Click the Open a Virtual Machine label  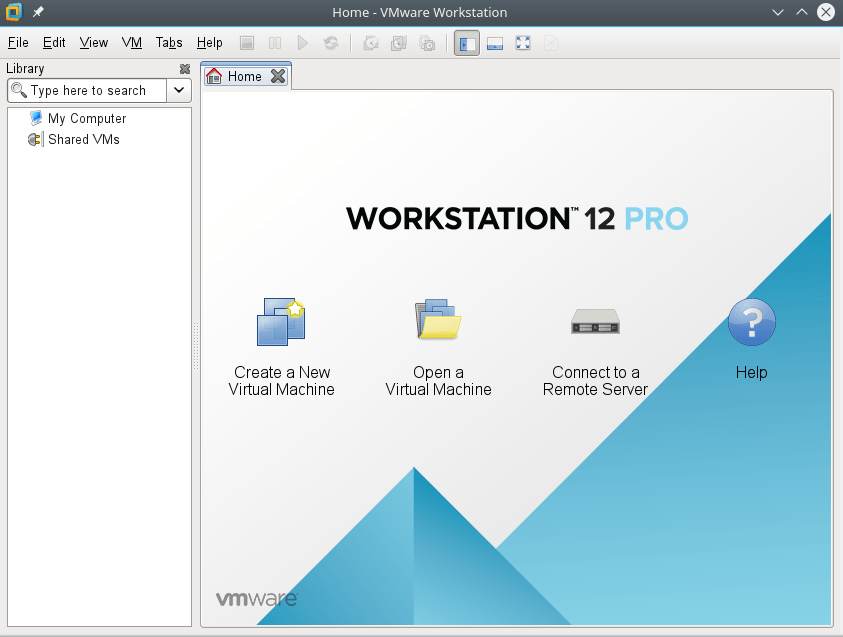click(x=438, y=381)
